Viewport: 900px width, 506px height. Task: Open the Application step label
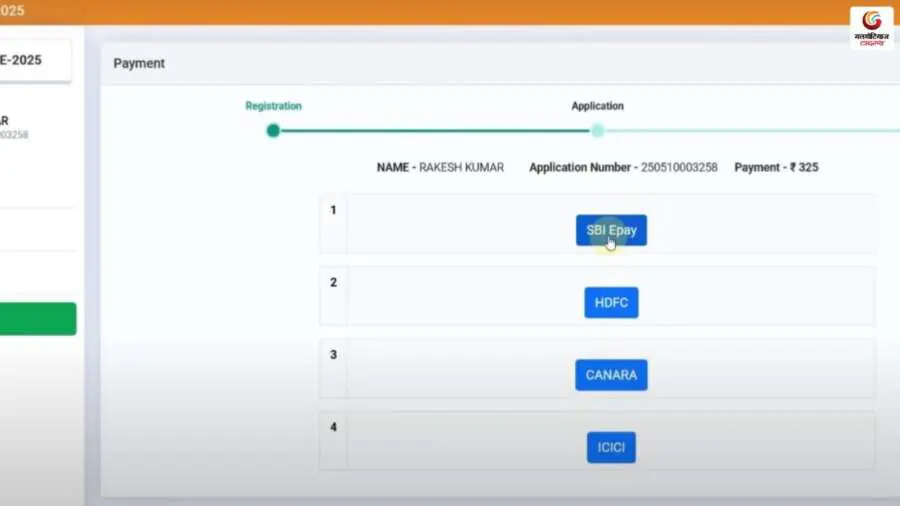(x=598, y=106)
